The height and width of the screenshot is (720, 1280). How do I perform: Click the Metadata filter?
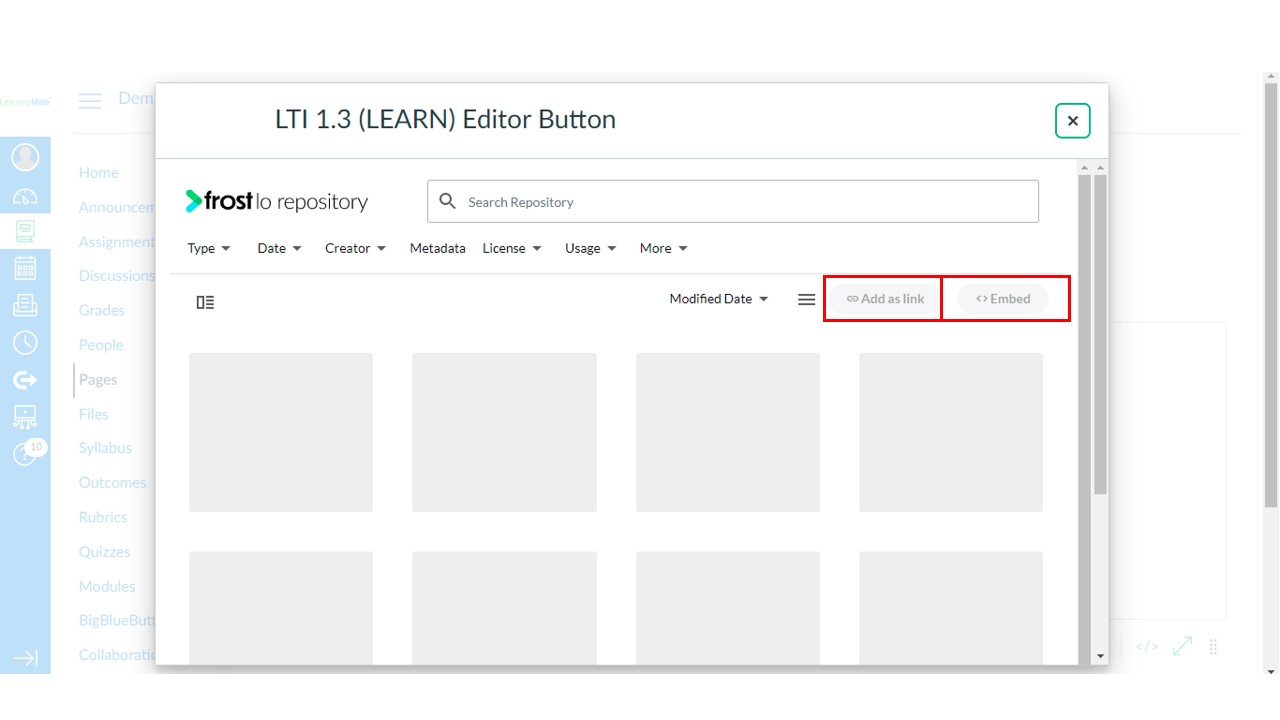point(437,248)
